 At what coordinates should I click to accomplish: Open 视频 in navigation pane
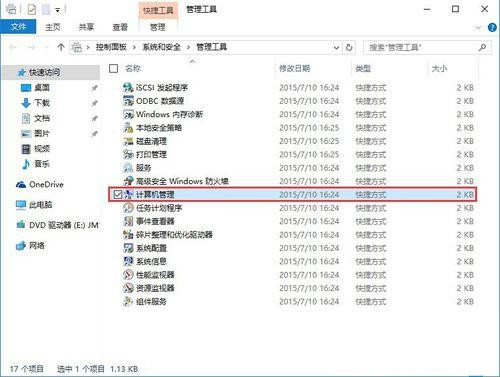[x=42, y=149]
